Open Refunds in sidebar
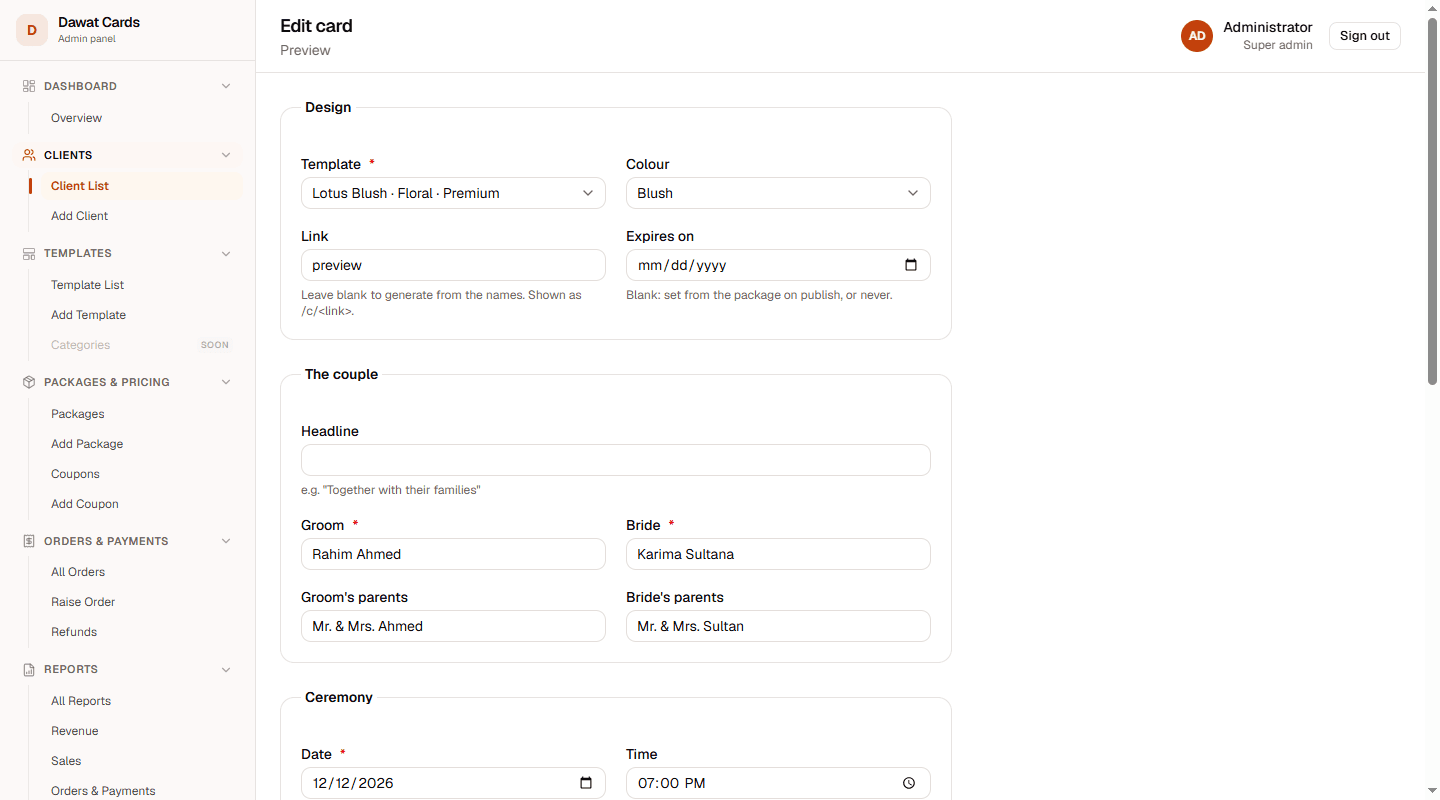The height and width of the screenshot is (800, 1440). (74, 632)
